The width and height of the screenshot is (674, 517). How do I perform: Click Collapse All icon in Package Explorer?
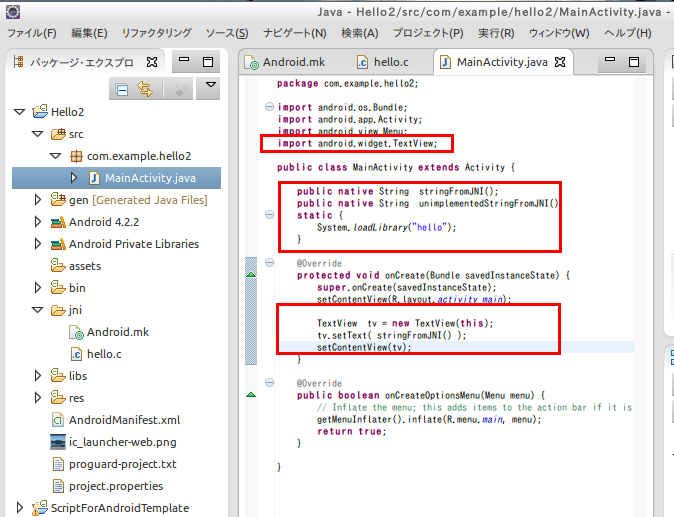(122, 89)
